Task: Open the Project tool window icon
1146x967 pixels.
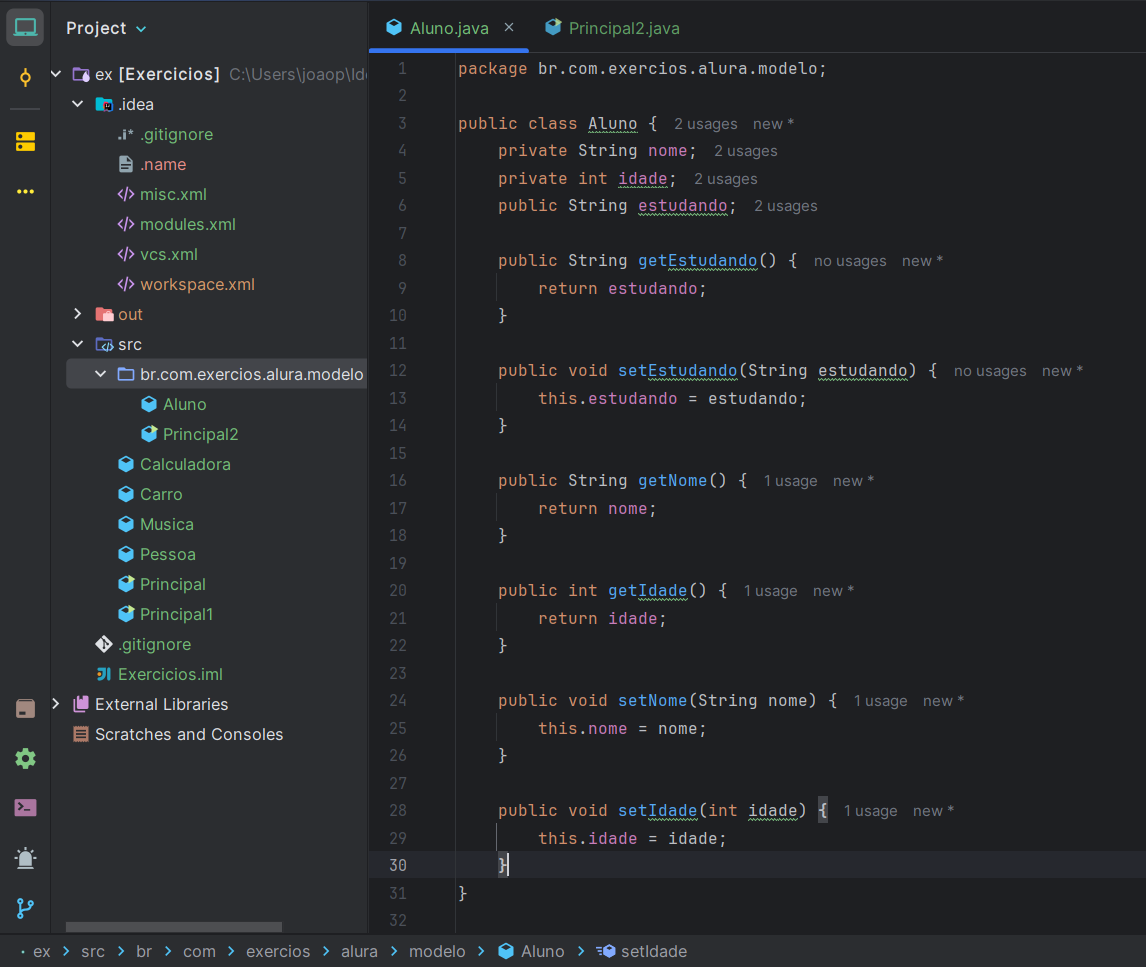Action: coord(25,29)
